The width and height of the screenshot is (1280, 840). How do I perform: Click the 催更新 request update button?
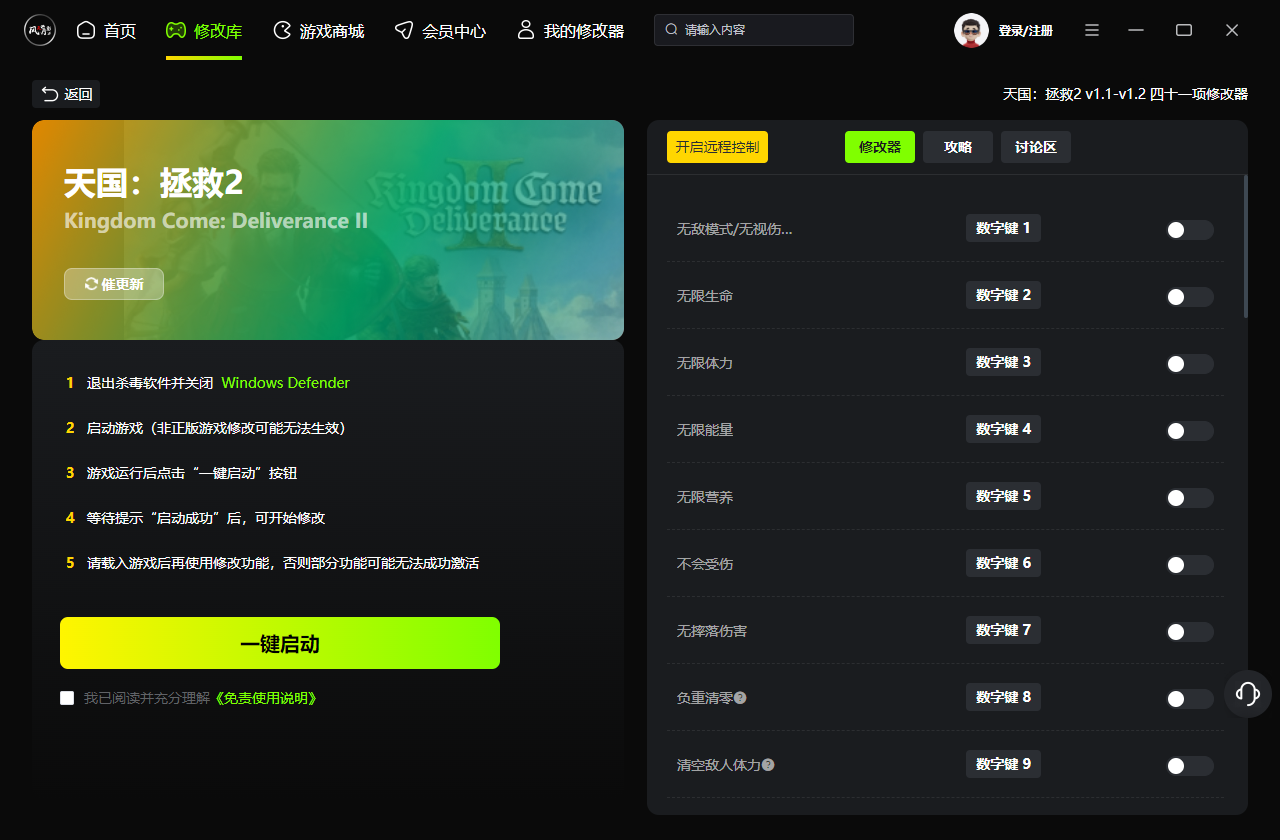(x=114, y=284)
